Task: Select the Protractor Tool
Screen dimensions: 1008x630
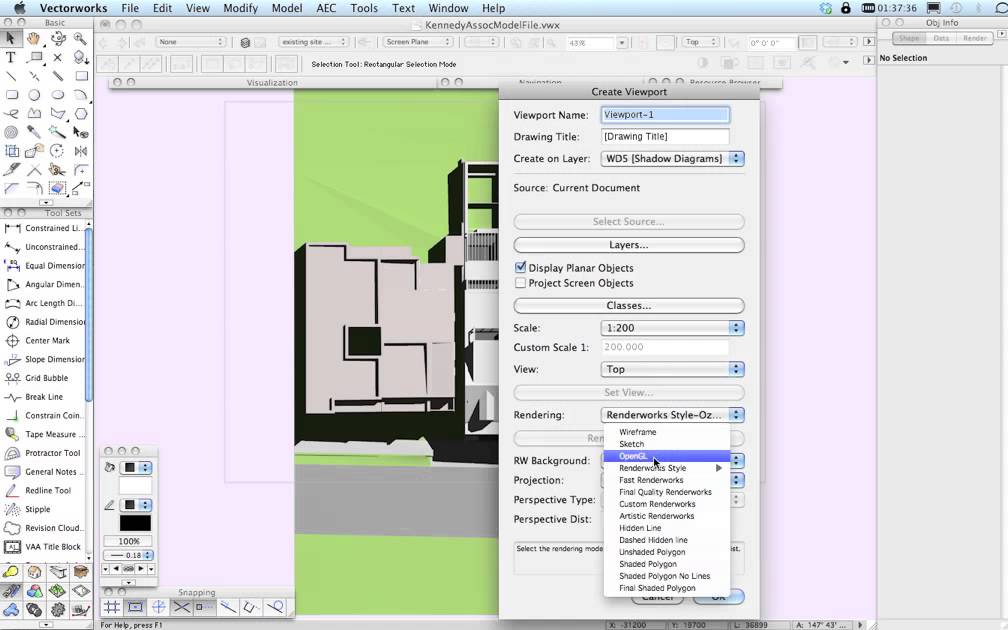Action: (44, 453)
